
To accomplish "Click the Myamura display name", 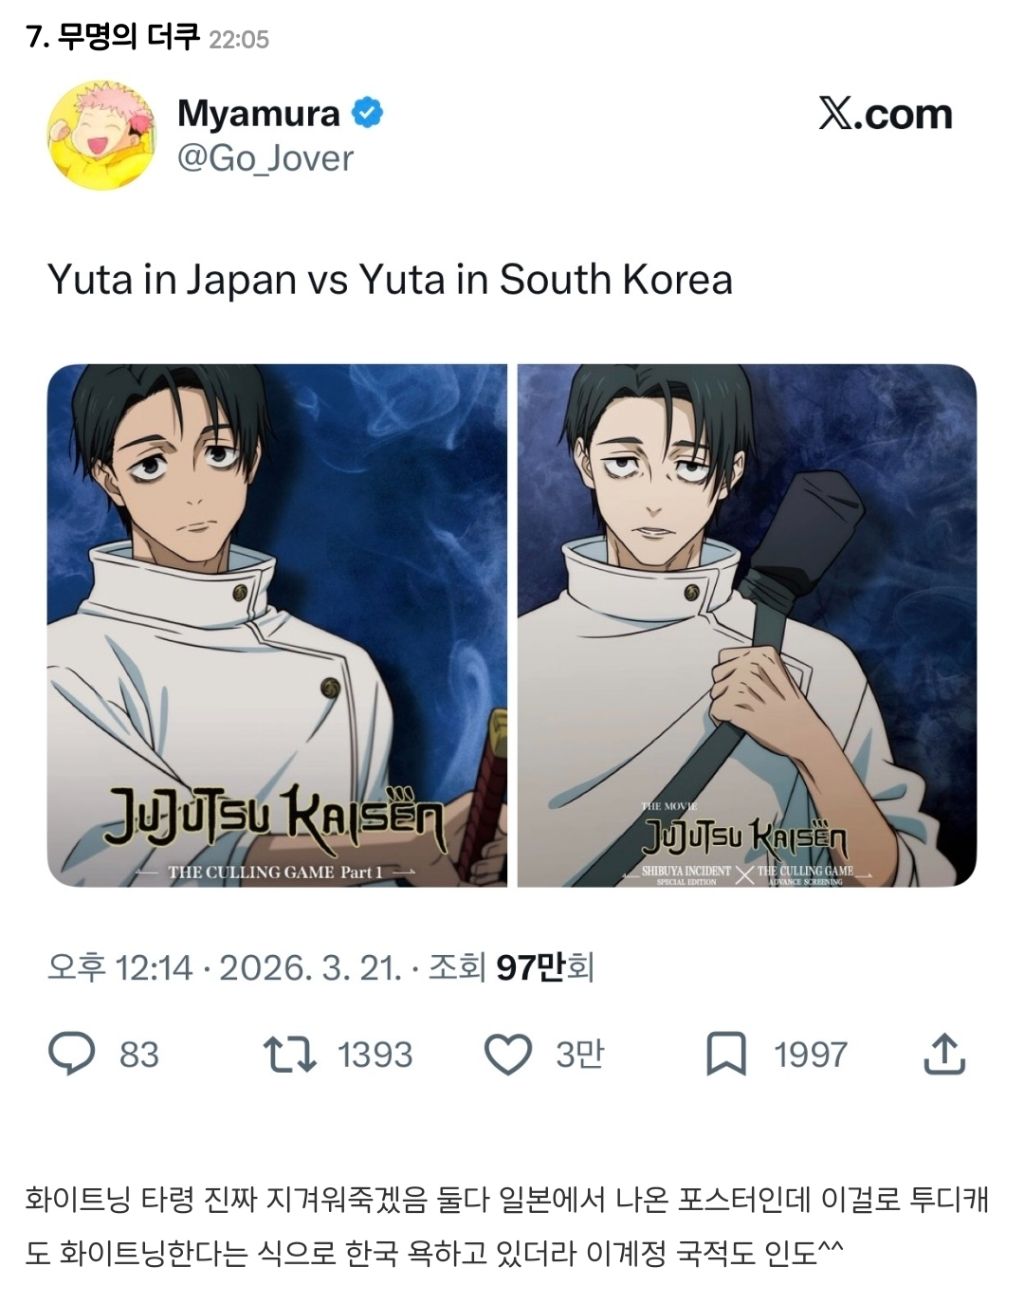I will [259, 114].
